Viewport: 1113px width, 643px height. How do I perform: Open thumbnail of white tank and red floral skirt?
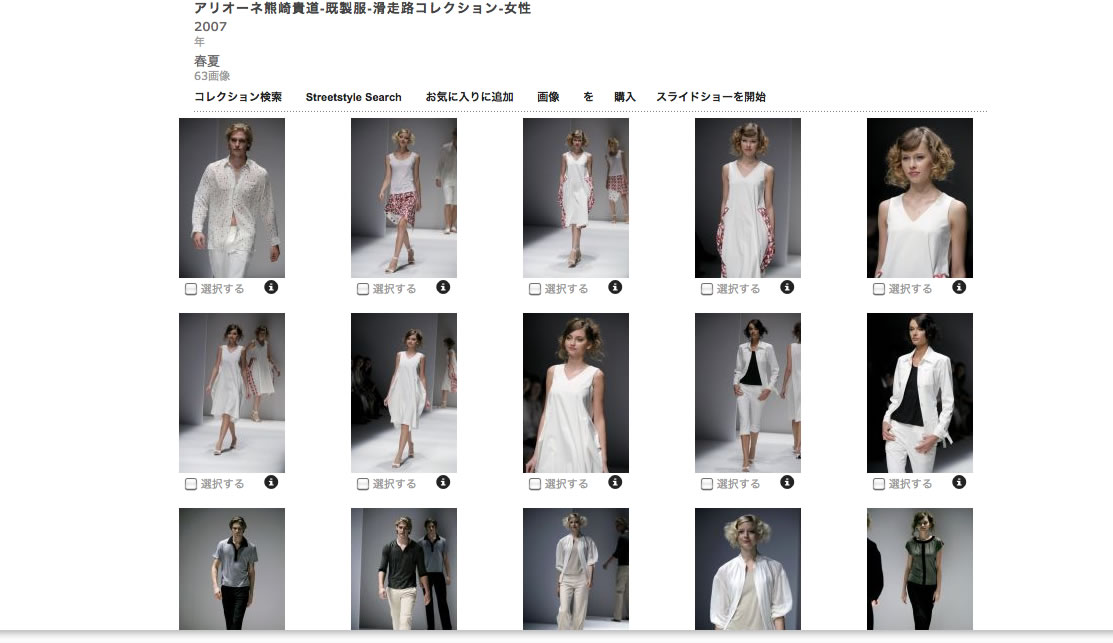tap(404, 198)
